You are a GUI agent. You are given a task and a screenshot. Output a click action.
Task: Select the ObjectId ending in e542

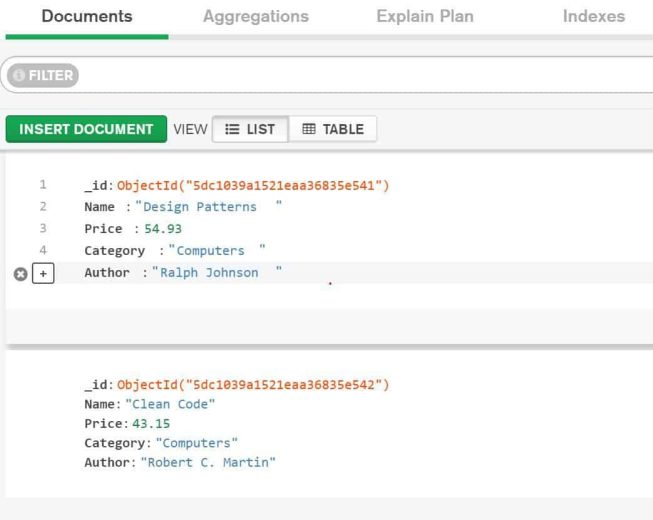pyautogui.click(x=253, y=384)
